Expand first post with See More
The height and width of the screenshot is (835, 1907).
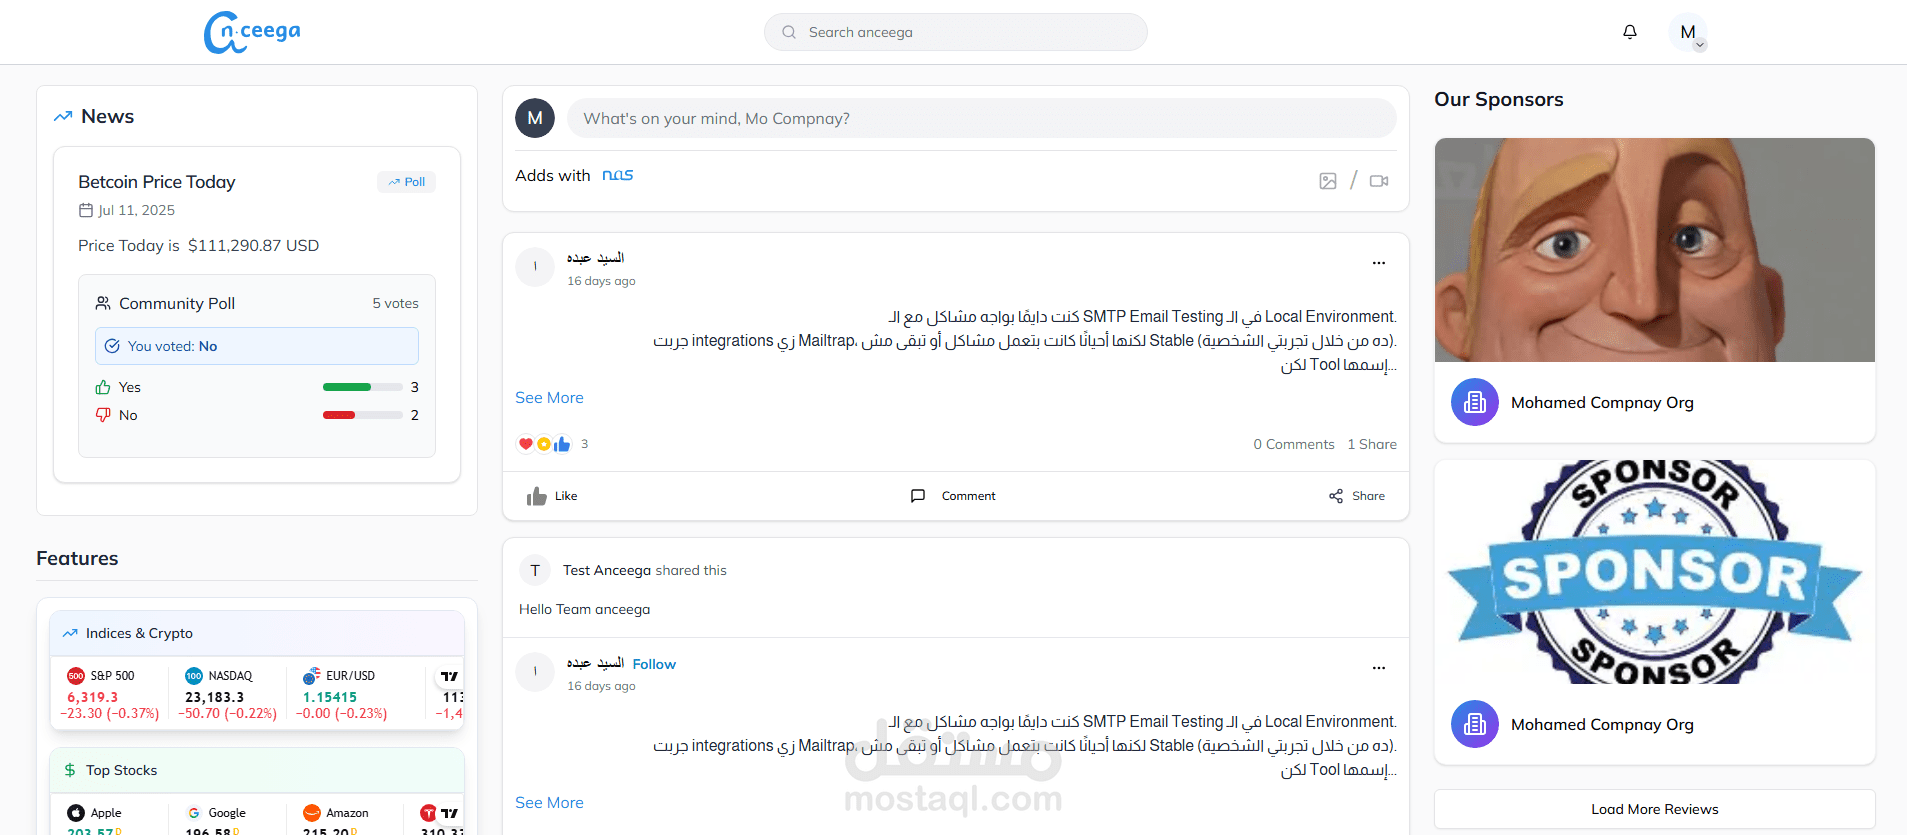549,398
